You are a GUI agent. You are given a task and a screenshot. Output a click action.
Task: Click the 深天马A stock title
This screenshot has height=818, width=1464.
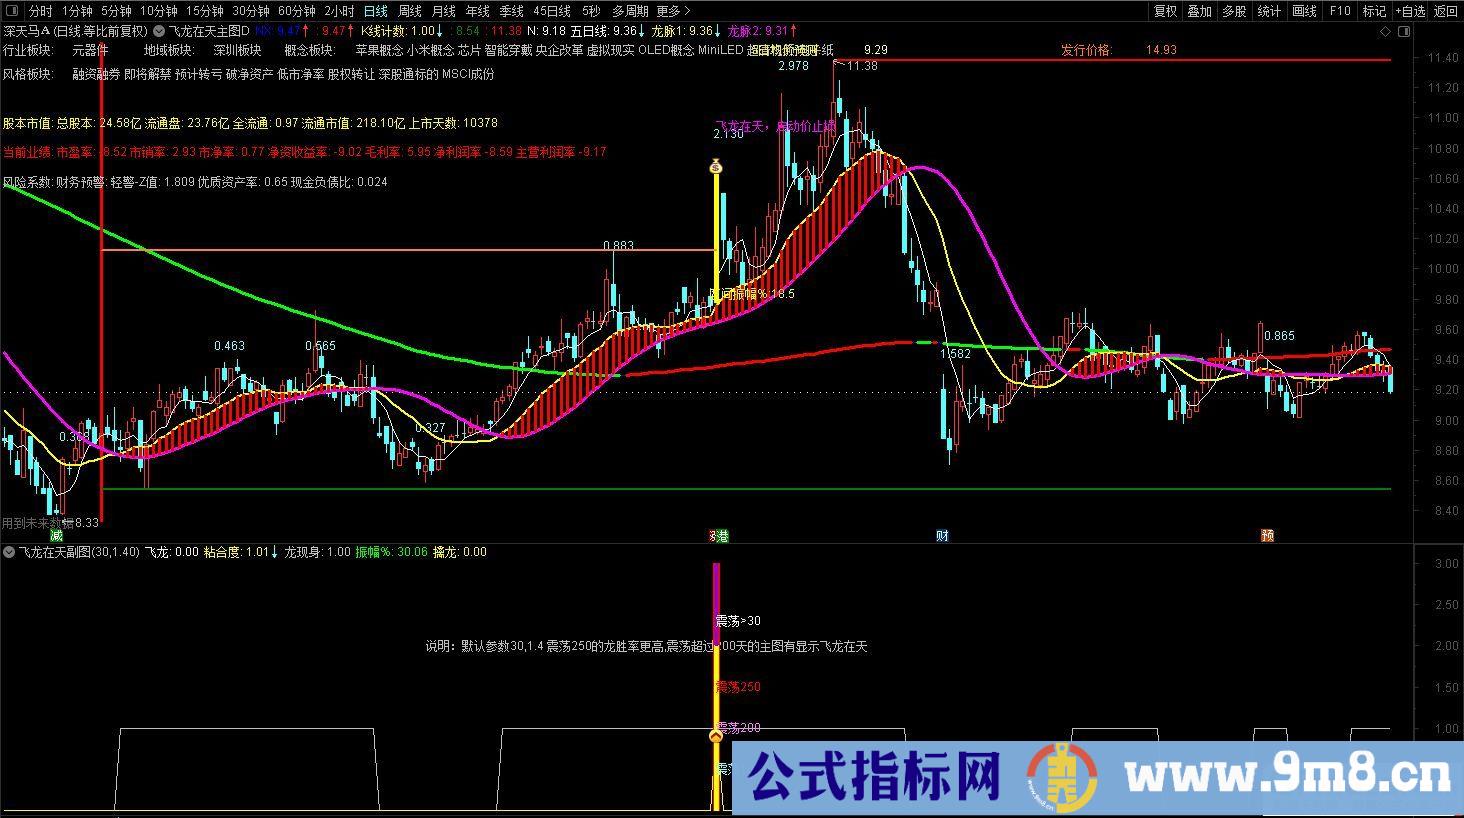coord(27,31)
